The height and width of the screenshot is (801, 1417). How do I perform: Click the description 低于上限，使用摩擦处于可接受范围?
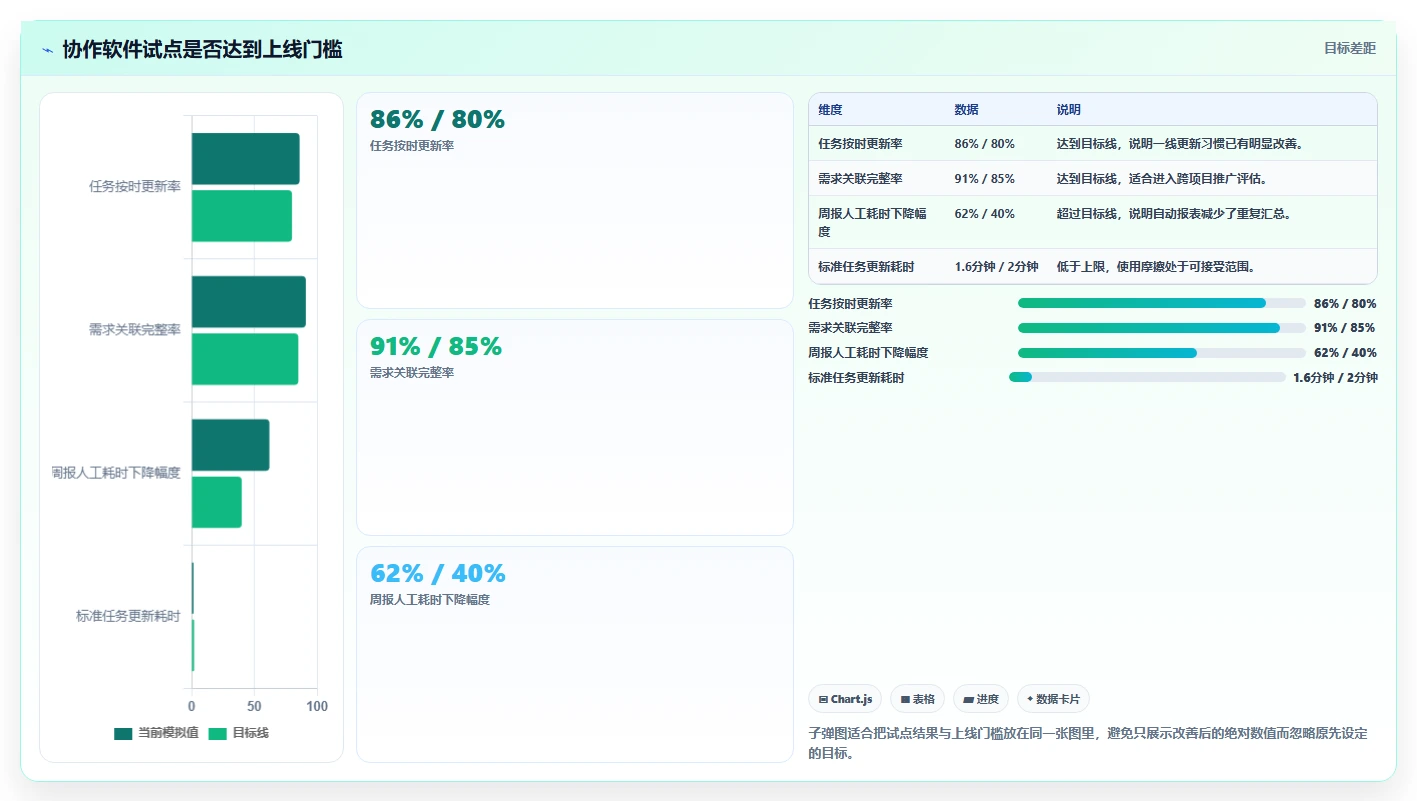(1156, 267)
